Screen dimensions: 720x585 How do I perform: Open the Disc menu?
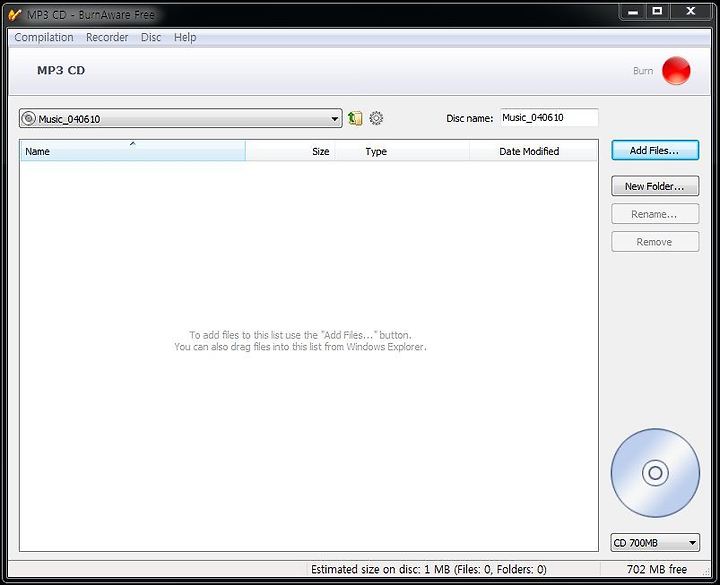point(151,37)
